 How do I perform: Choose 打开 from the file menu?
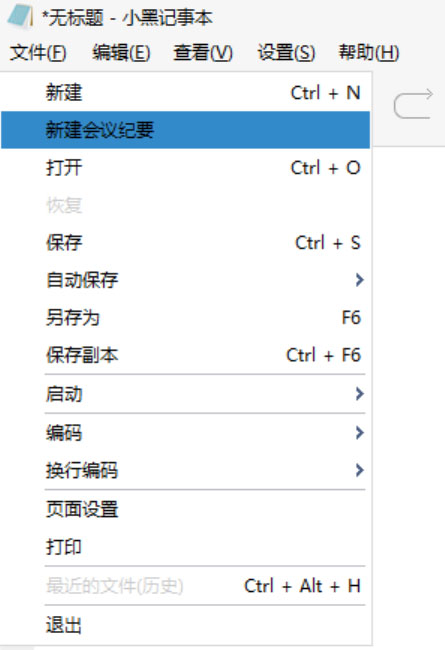pos(185,167)
